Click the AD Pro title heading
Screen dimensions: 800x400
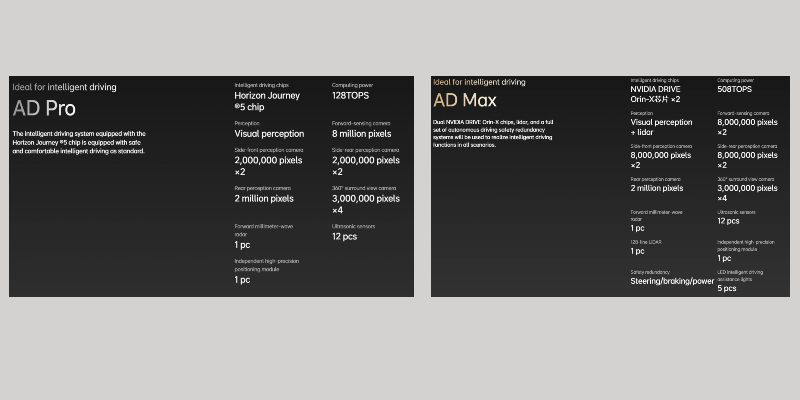tap(44, 108)
